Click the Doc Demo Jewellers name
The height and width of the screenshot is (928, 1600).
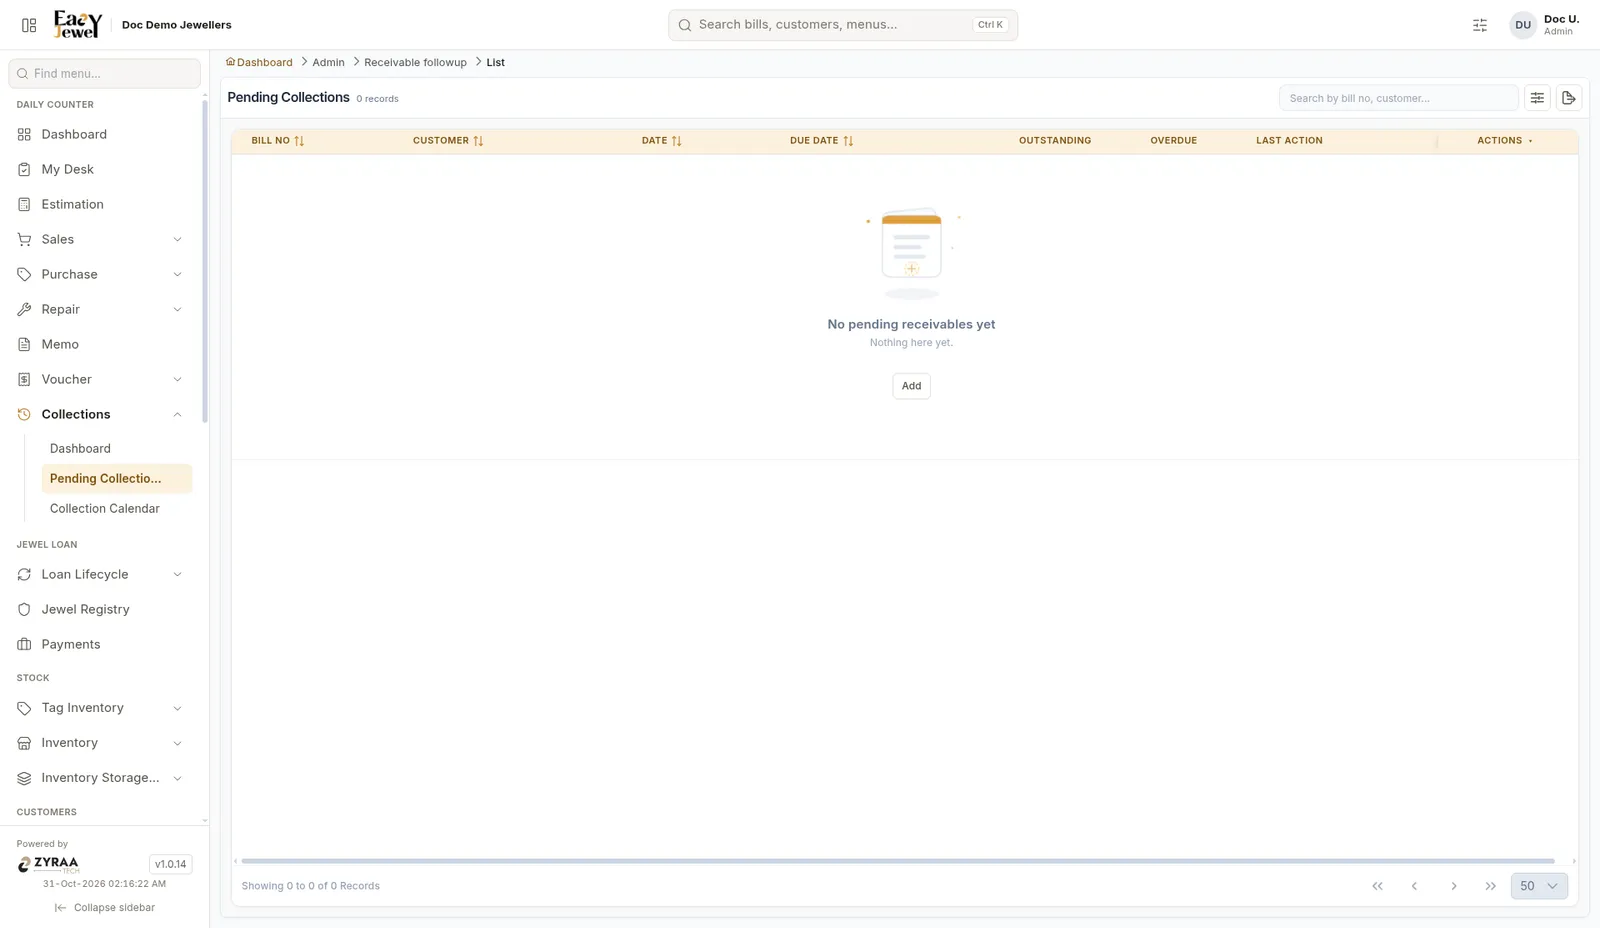click(x=176, y=25)
